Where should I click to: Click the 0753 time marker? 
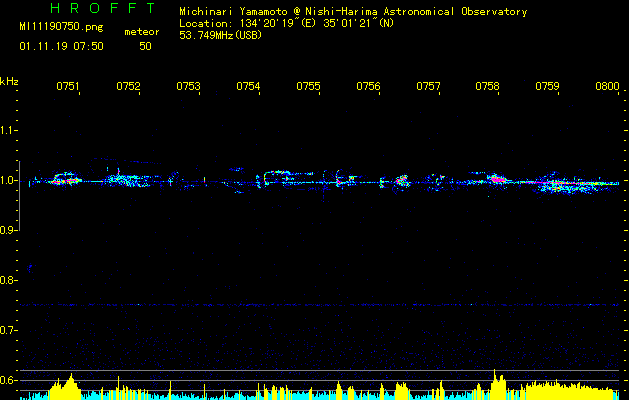click(x=188, y=86)
